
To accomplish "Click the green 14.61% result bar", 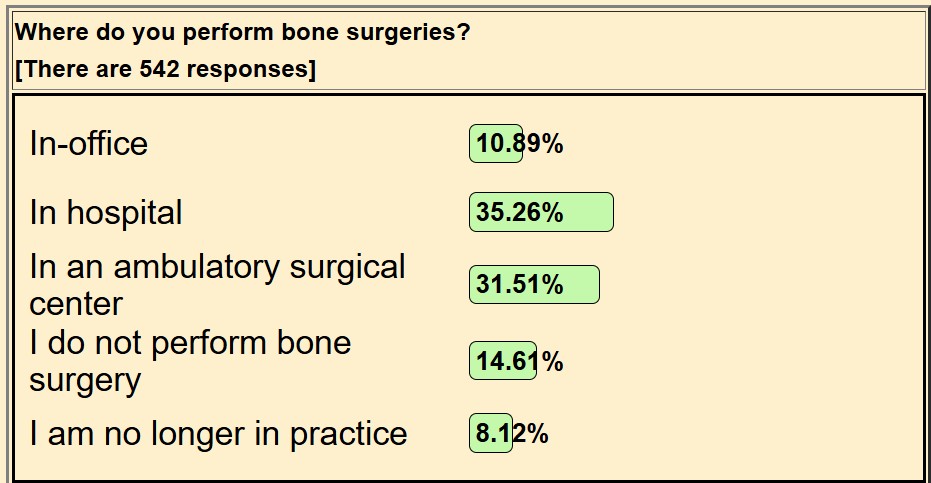I will click(x=502, y=360).
